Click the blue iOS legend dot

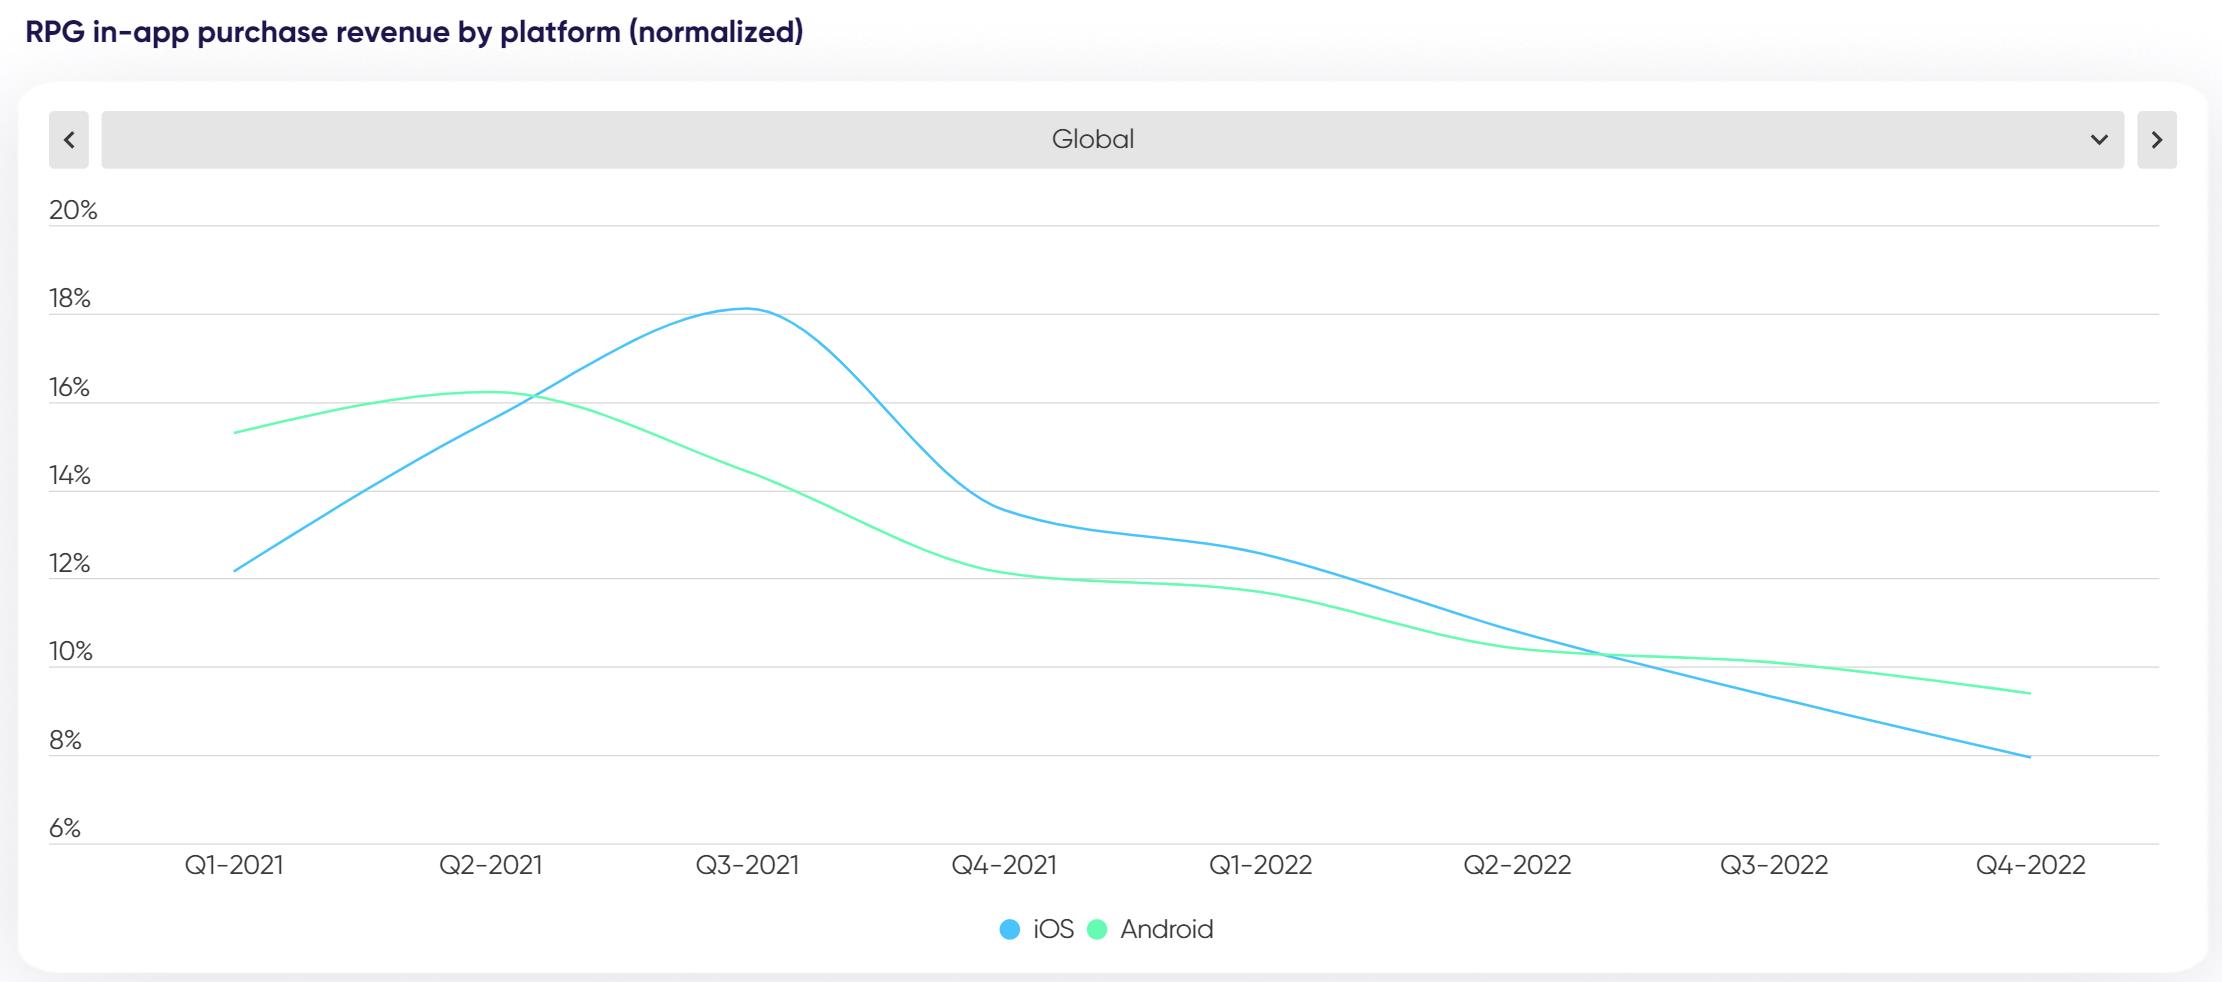click(1010, 930)
